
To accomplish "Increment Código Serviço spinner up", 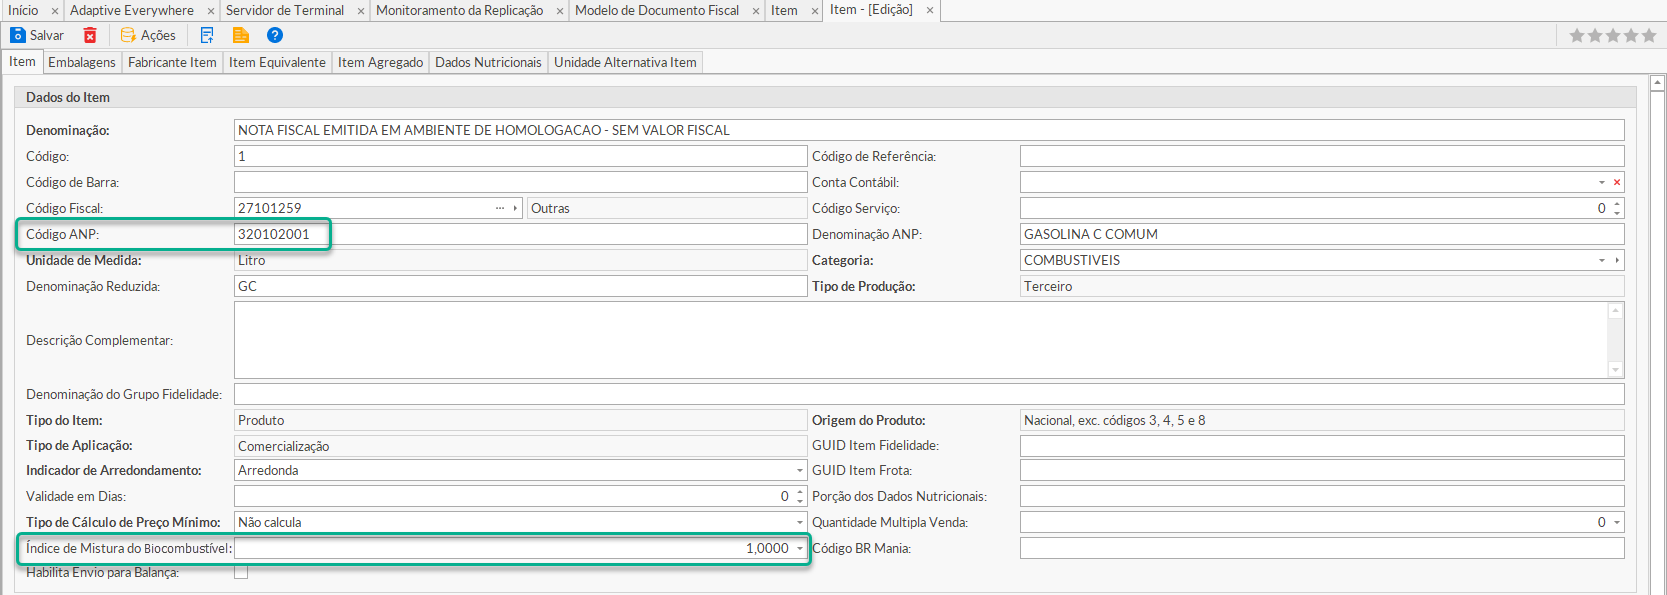I will tap(1617, 204).
